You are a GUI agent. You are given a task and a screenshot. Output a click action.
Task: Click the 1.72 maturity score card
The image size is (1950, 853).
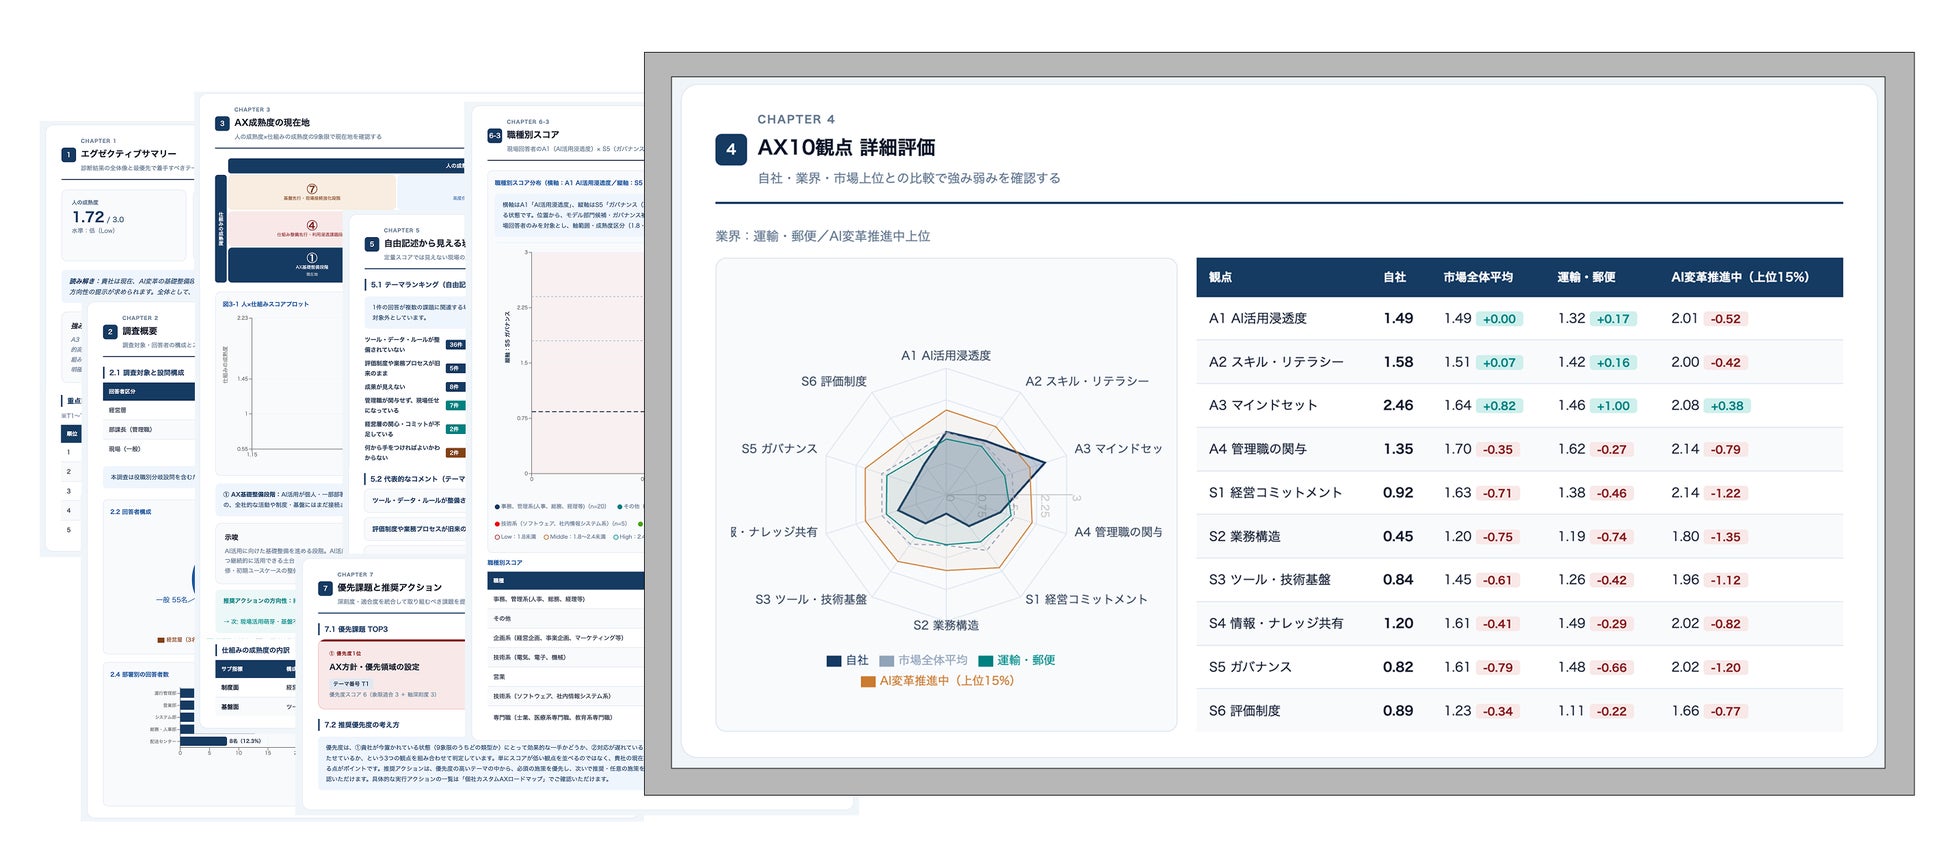124,224
